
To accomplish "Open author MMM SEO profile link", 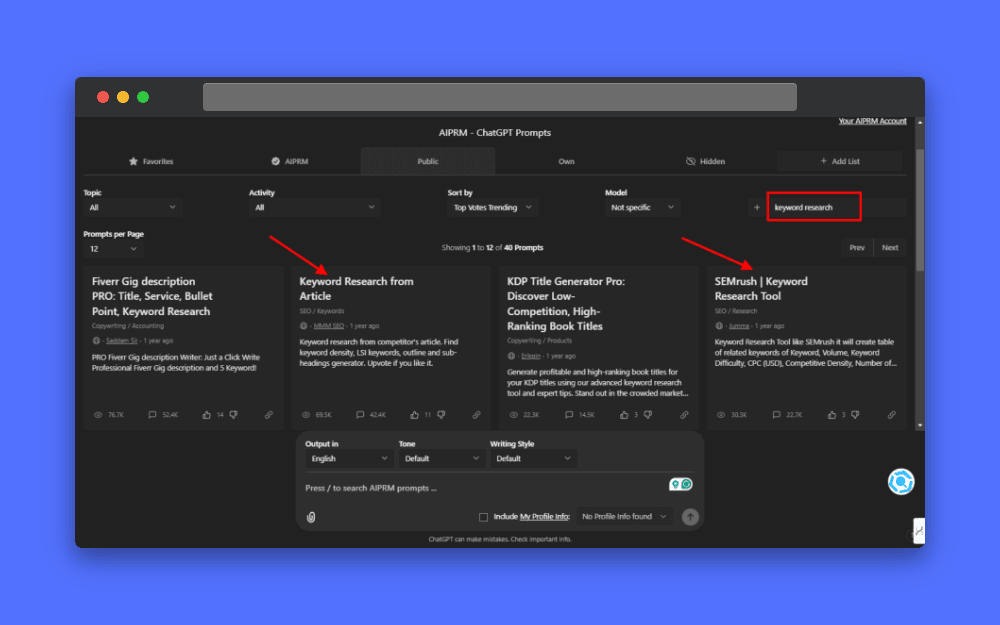I will tap(328, 326).
